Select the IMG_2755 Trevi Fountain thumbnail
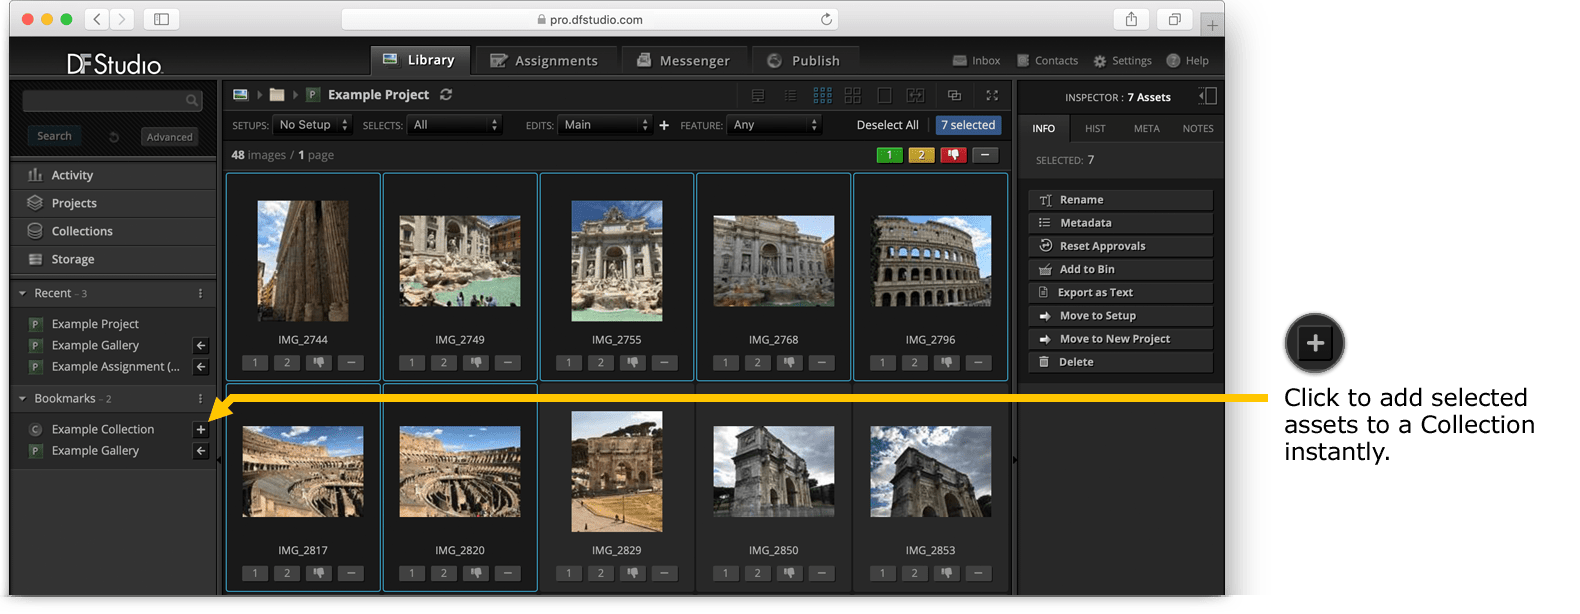The width and height of the screenshot is (1580, 614). pyautogui.click(x=616, y=260)
